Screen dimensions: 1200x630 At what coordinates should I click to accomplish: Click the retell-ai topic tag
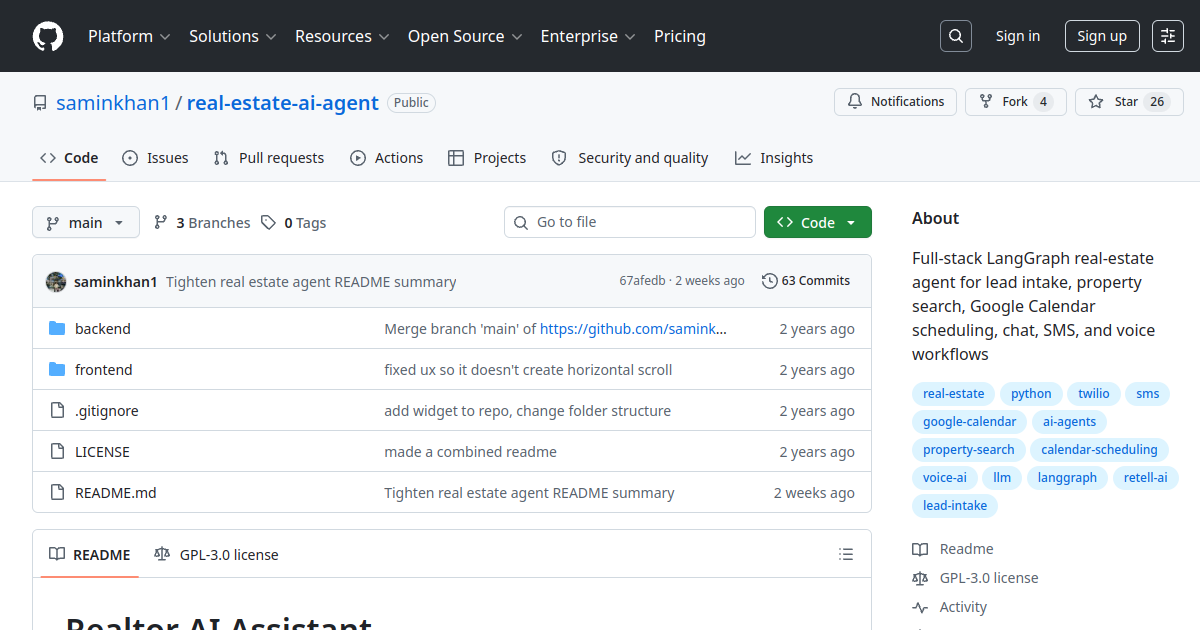pos(1145,478)
